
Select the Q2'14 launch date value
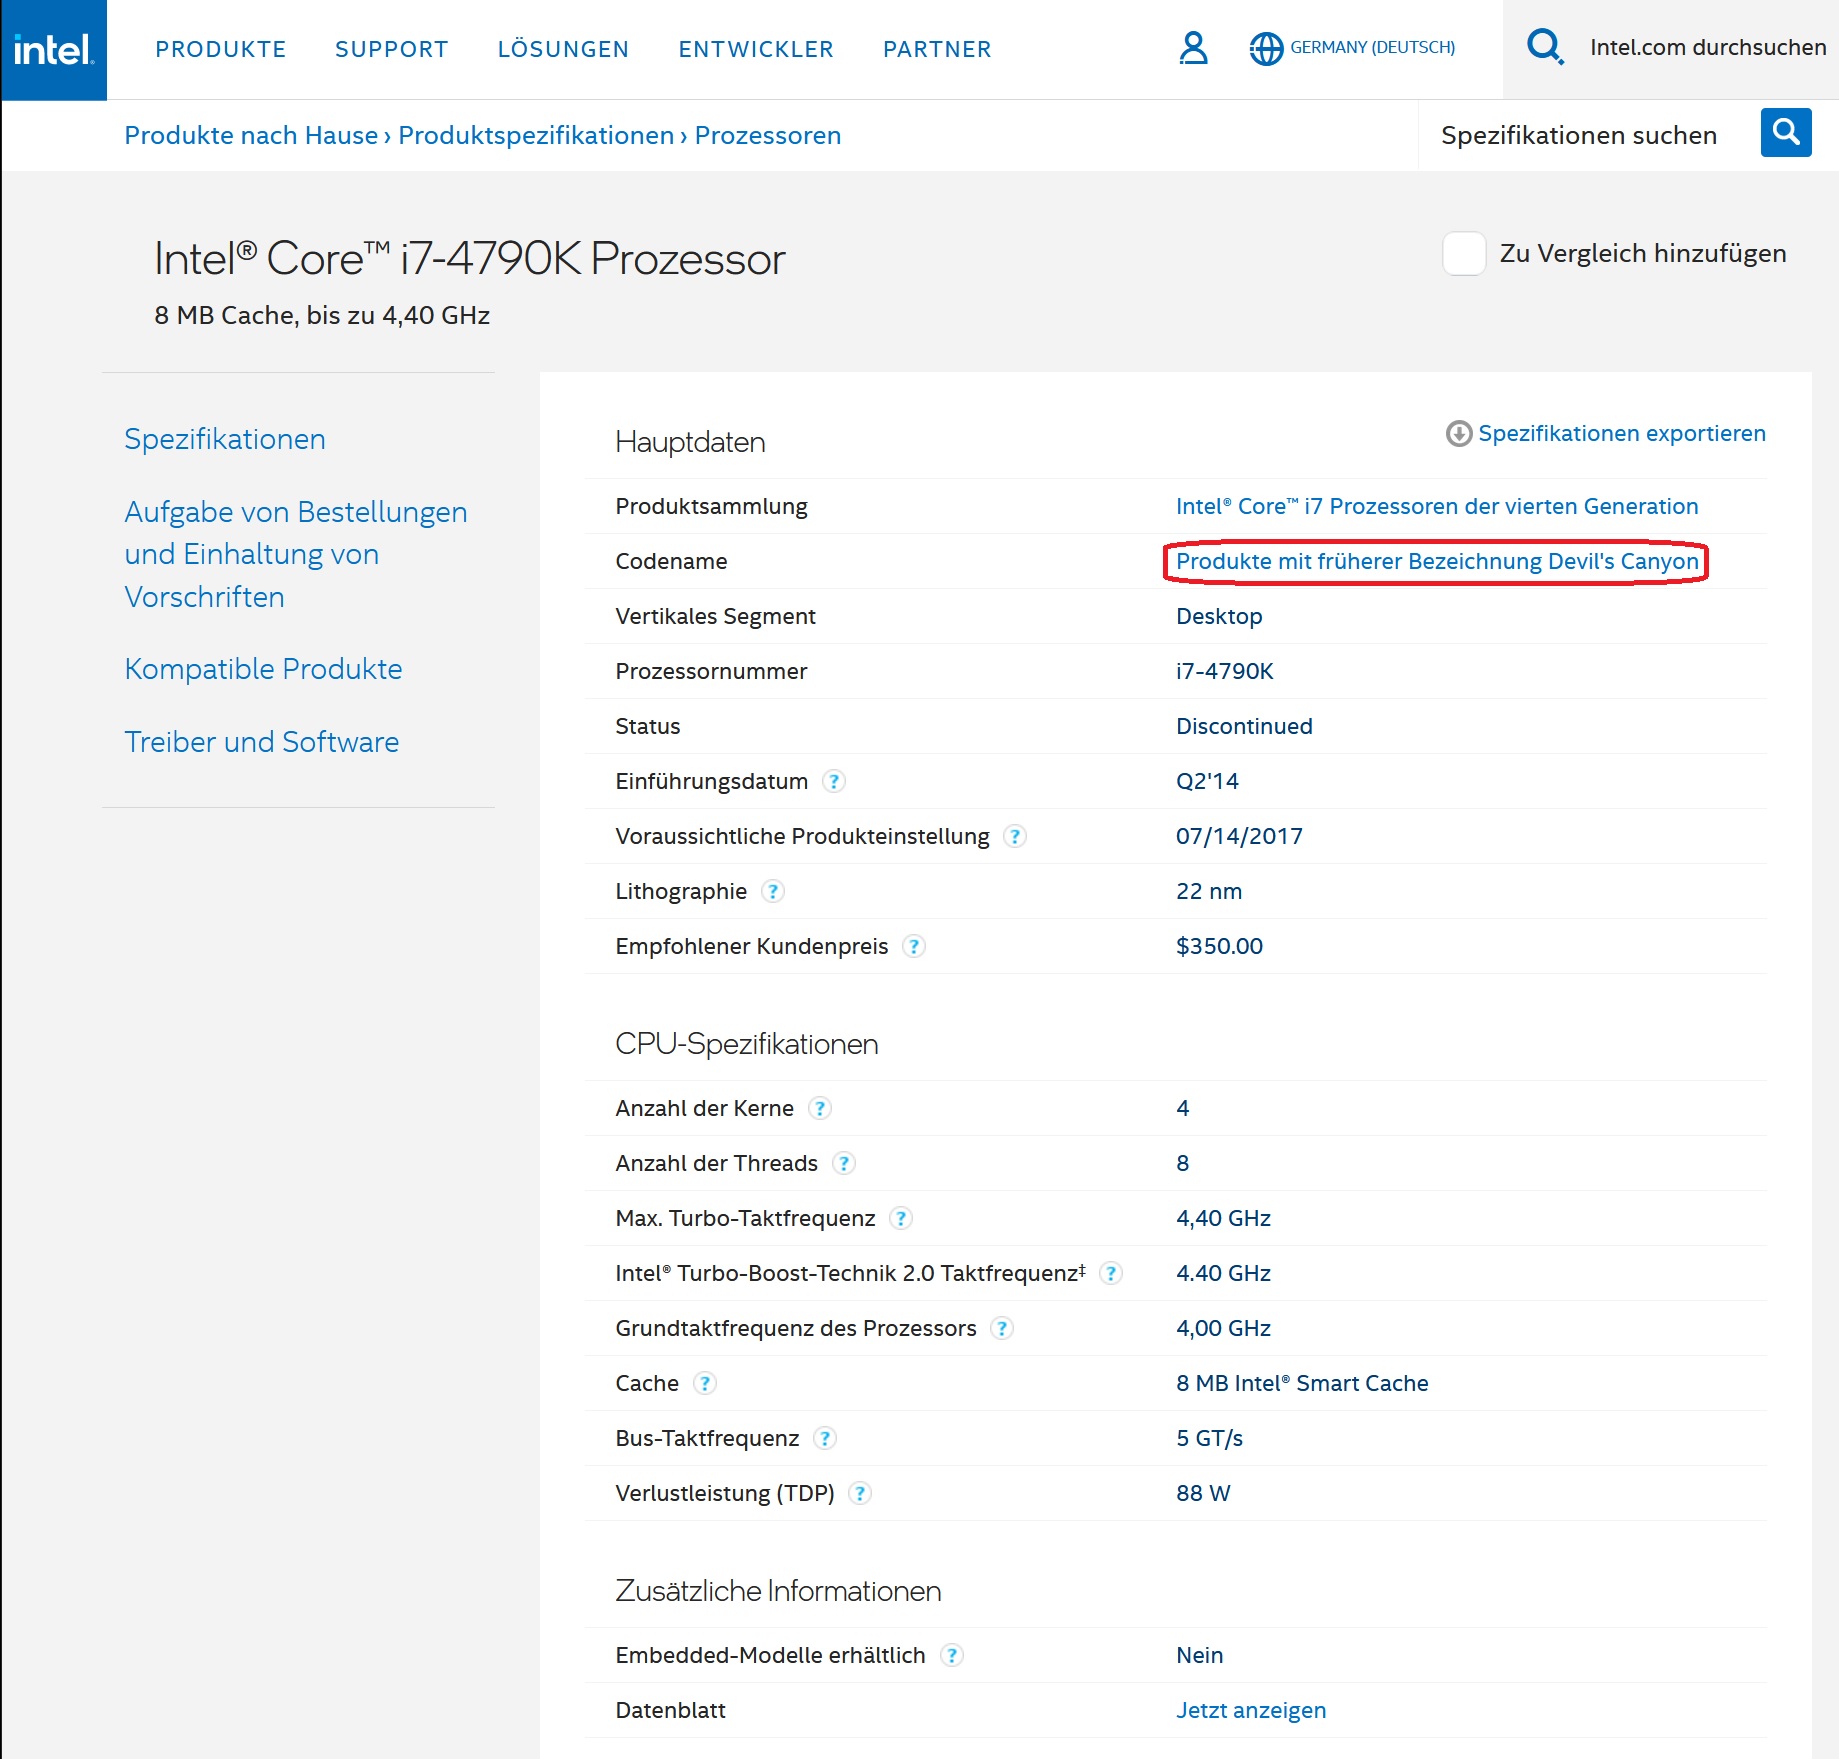1207,781
